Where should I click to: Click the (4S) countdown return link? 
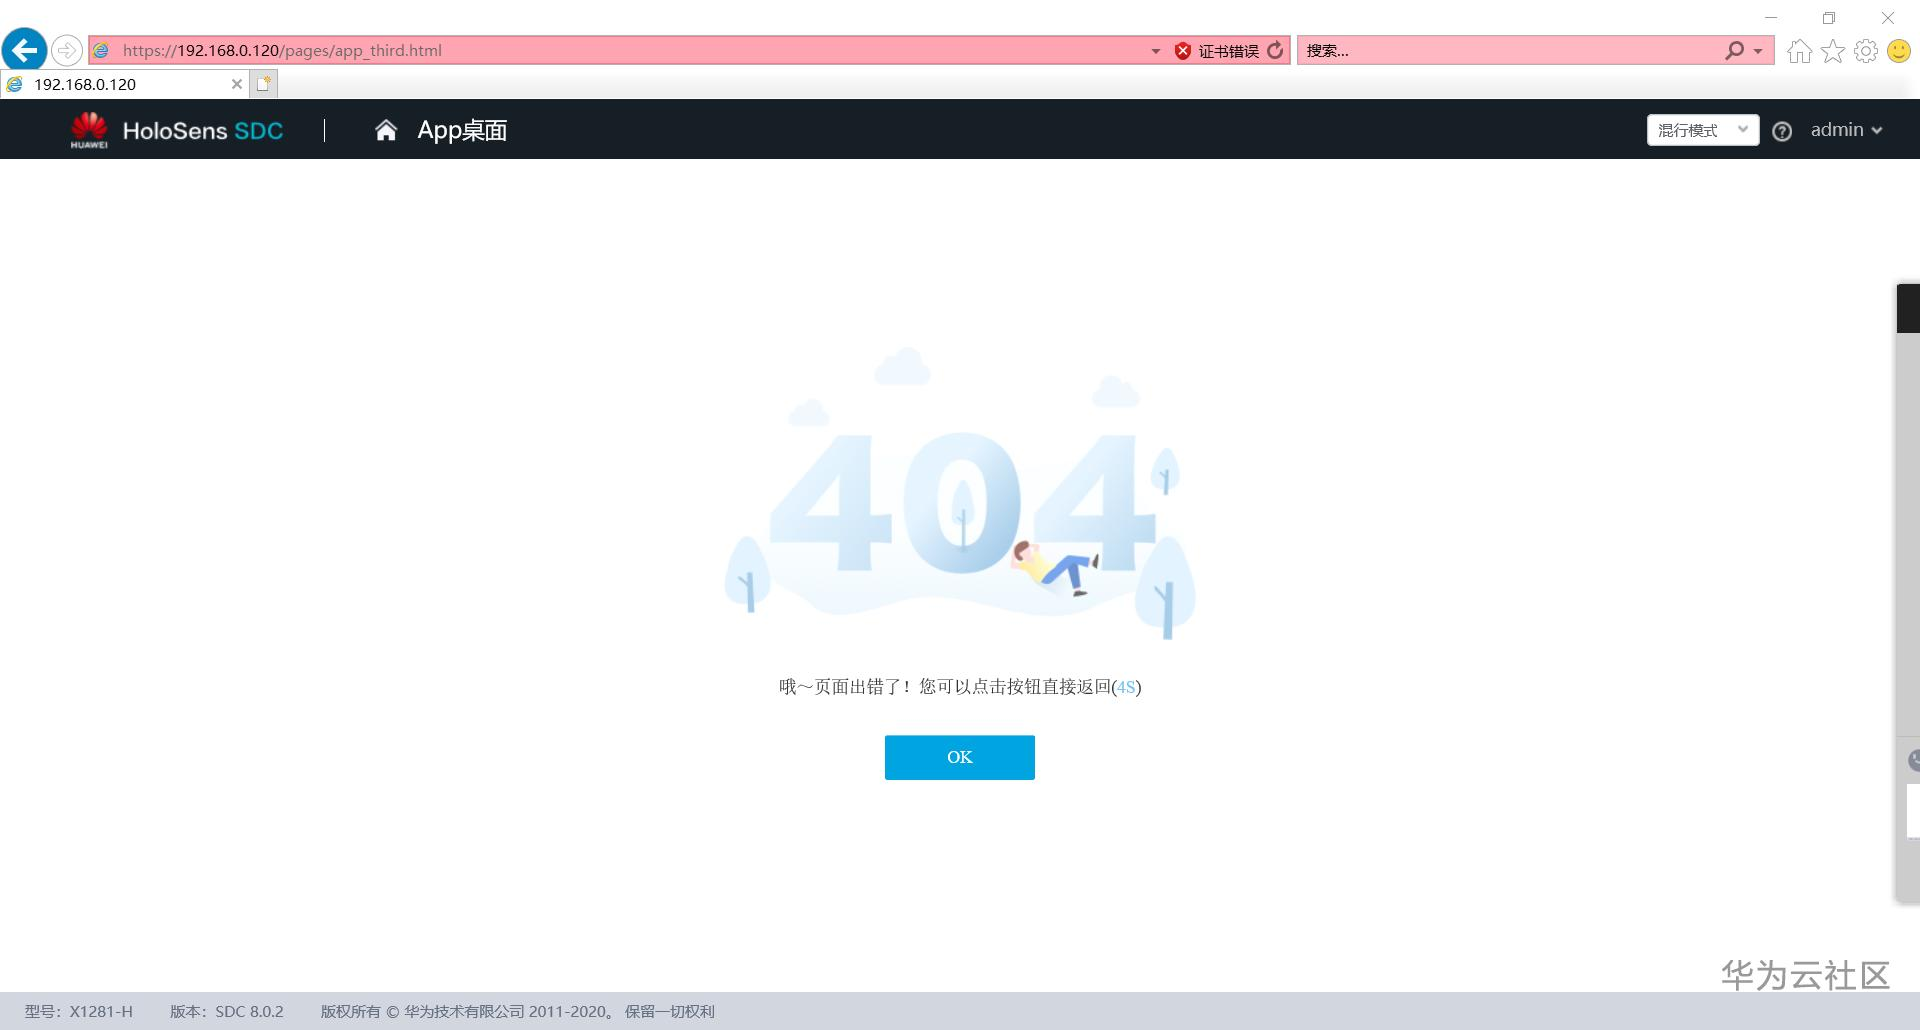tap(1127, 687)
